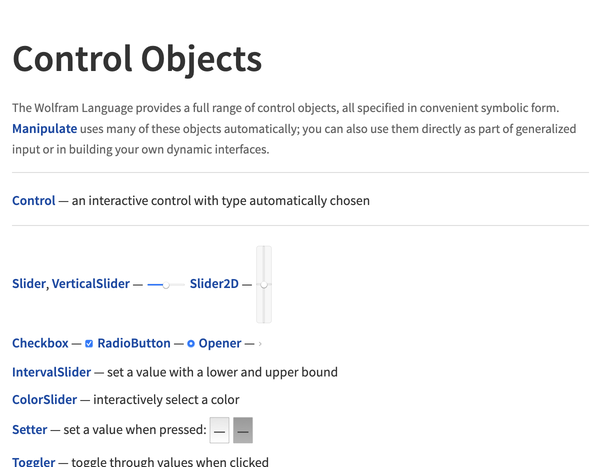
Task: Click the checked Checkbox example icon
Action: (89, 344)
